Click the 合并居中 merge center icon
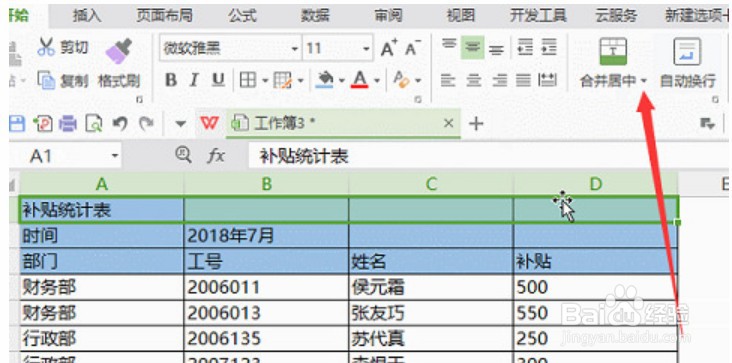This screenshot has height=363, width=732. (612, 51)
